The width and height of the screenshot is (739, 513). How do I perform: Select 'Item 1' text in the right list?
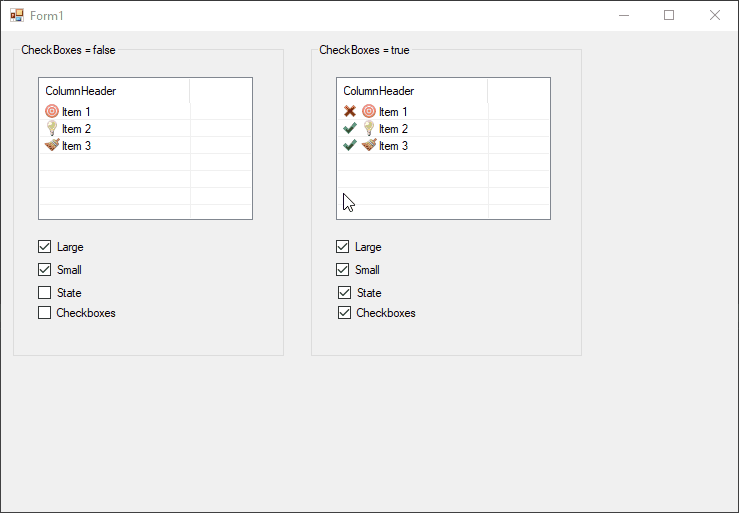pos(393,112)
